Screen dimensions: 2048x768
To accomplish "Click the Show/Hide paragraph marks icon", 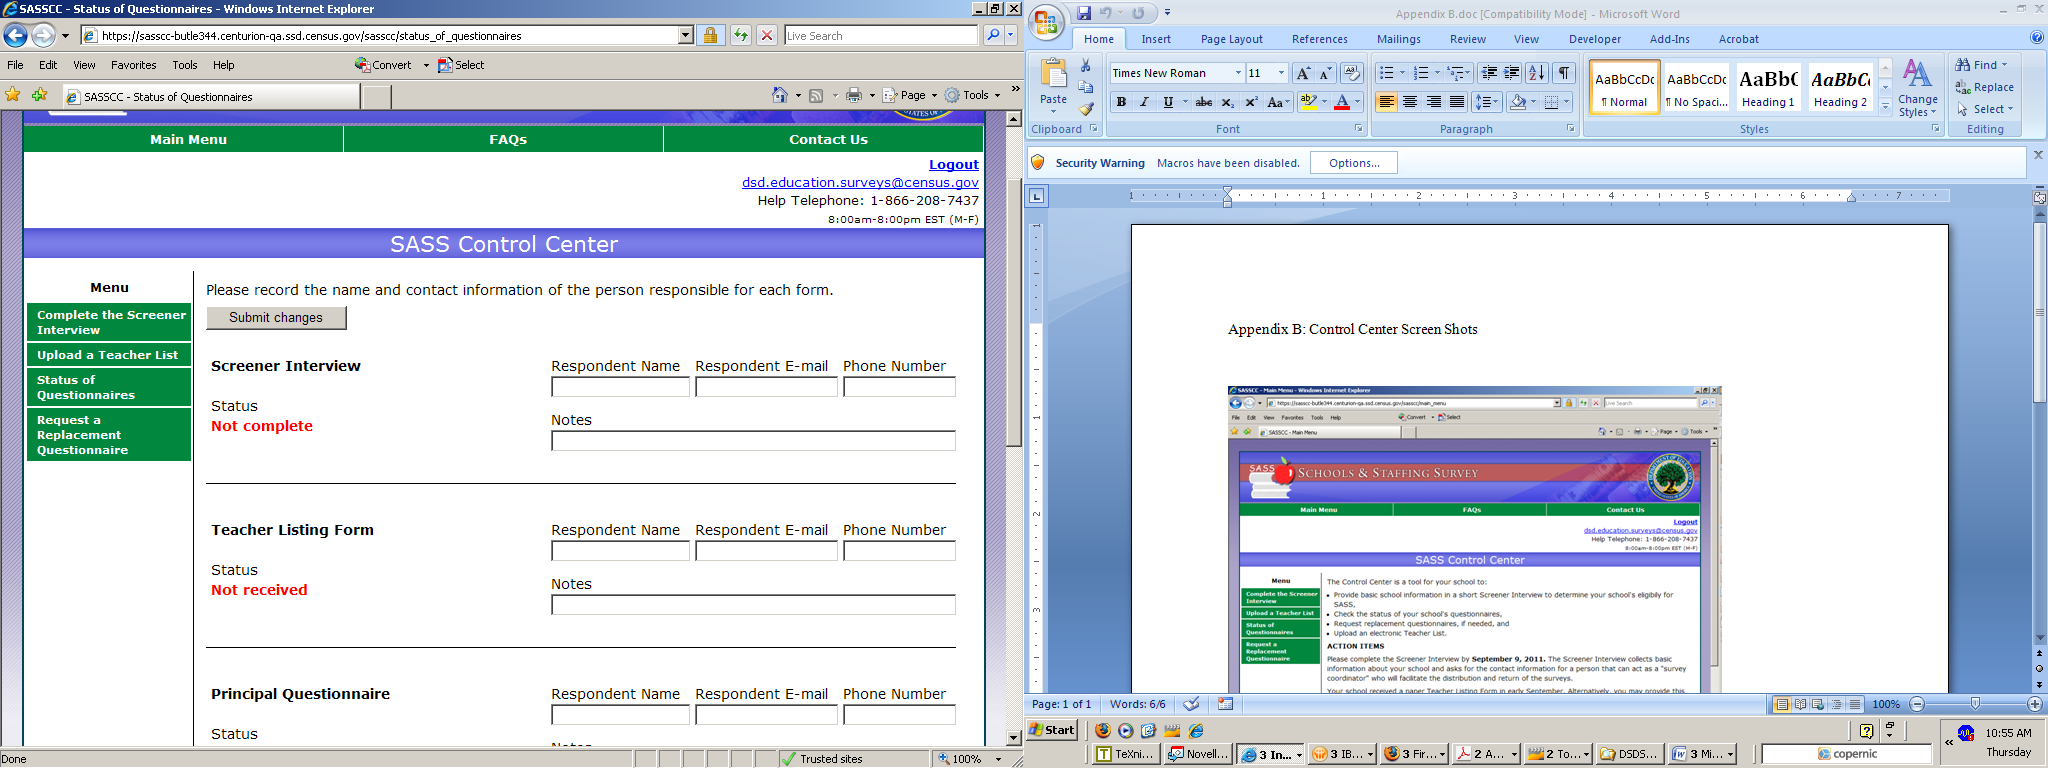I will coord(1564,73).
